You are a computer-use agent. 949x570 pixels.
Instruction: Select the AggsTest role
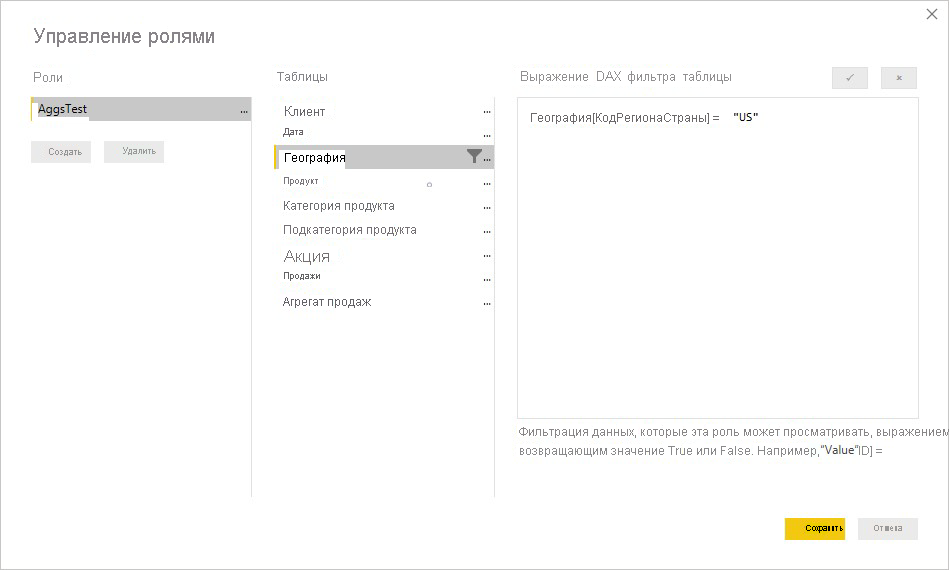[x=141, y=109]
